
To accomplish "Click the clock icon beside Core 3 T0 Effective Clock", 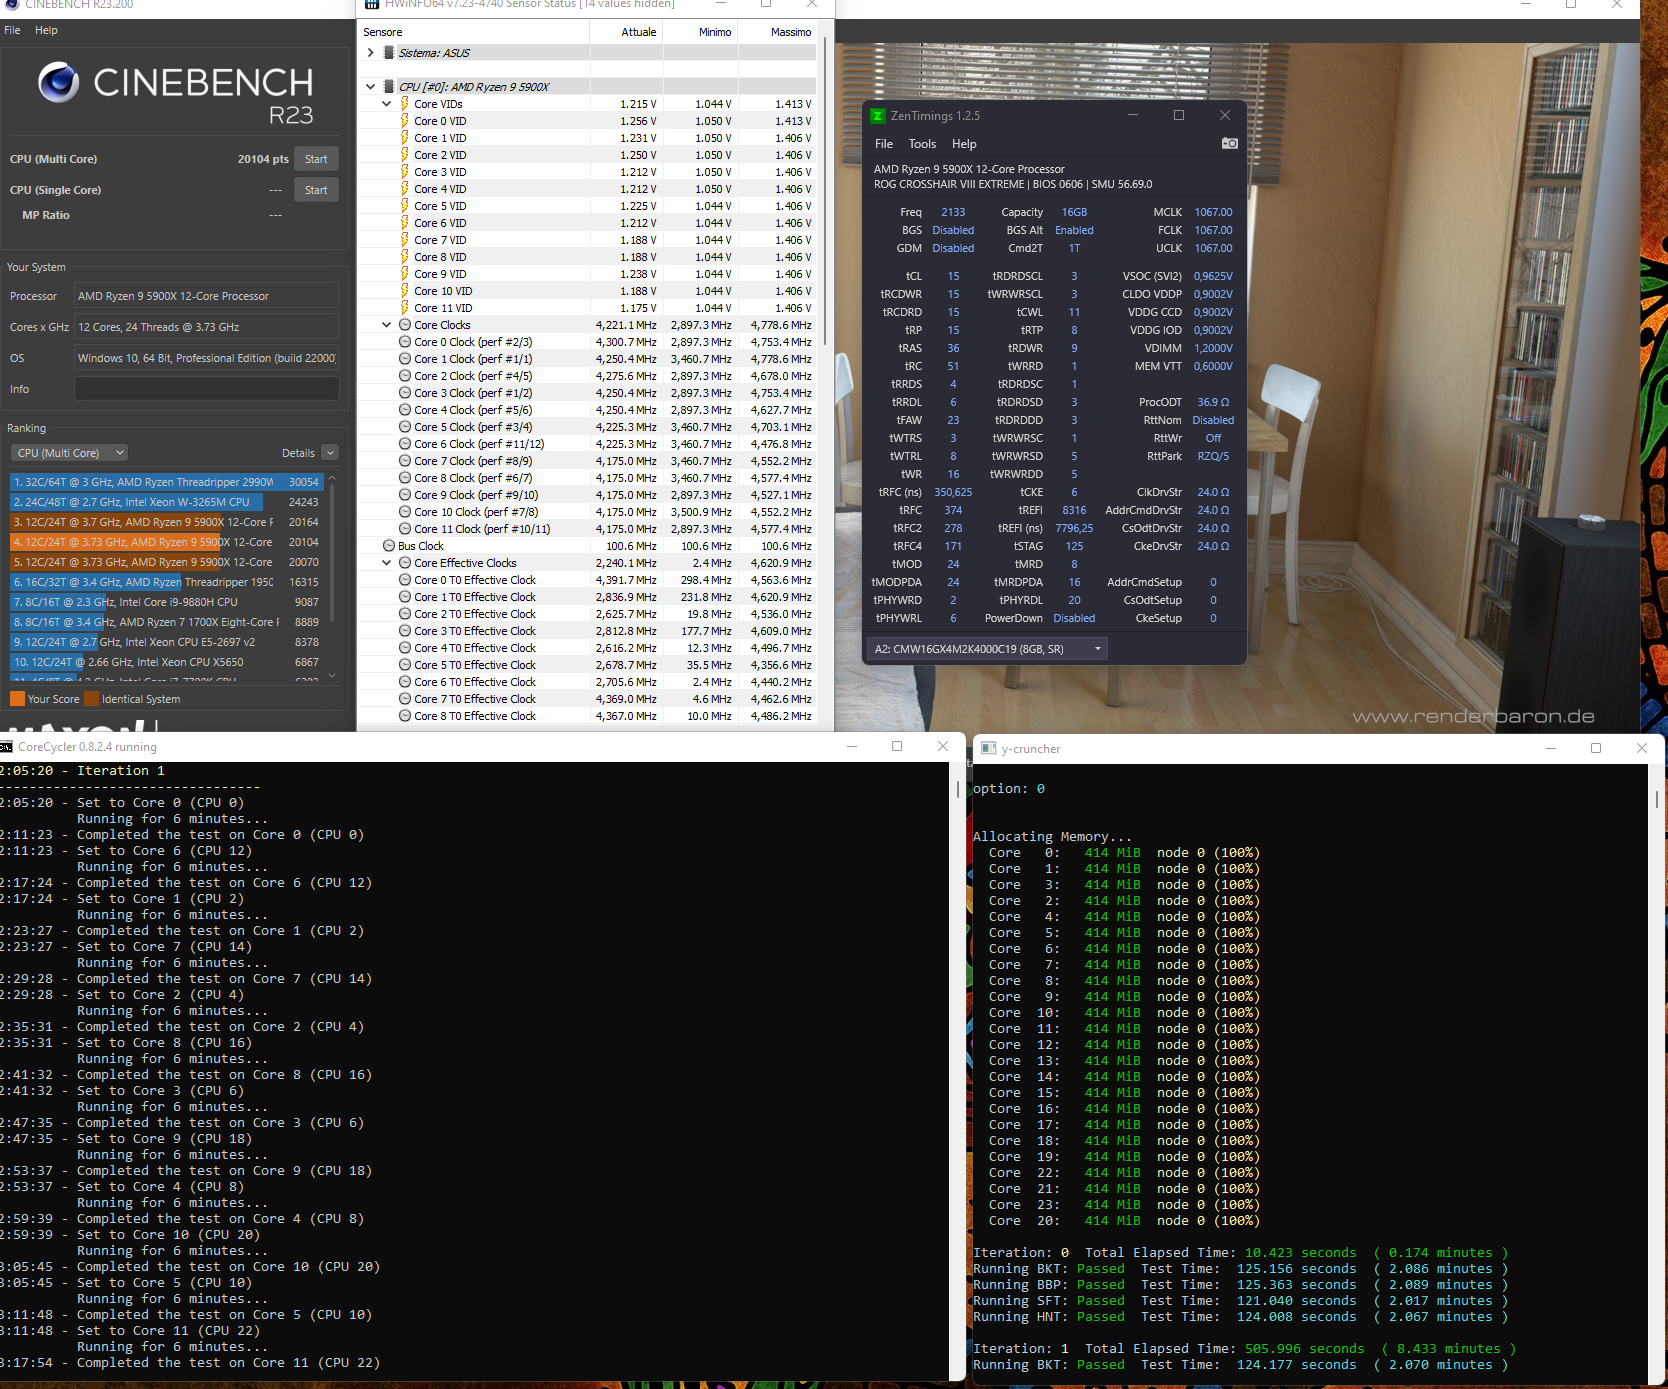I will point(405,631).
